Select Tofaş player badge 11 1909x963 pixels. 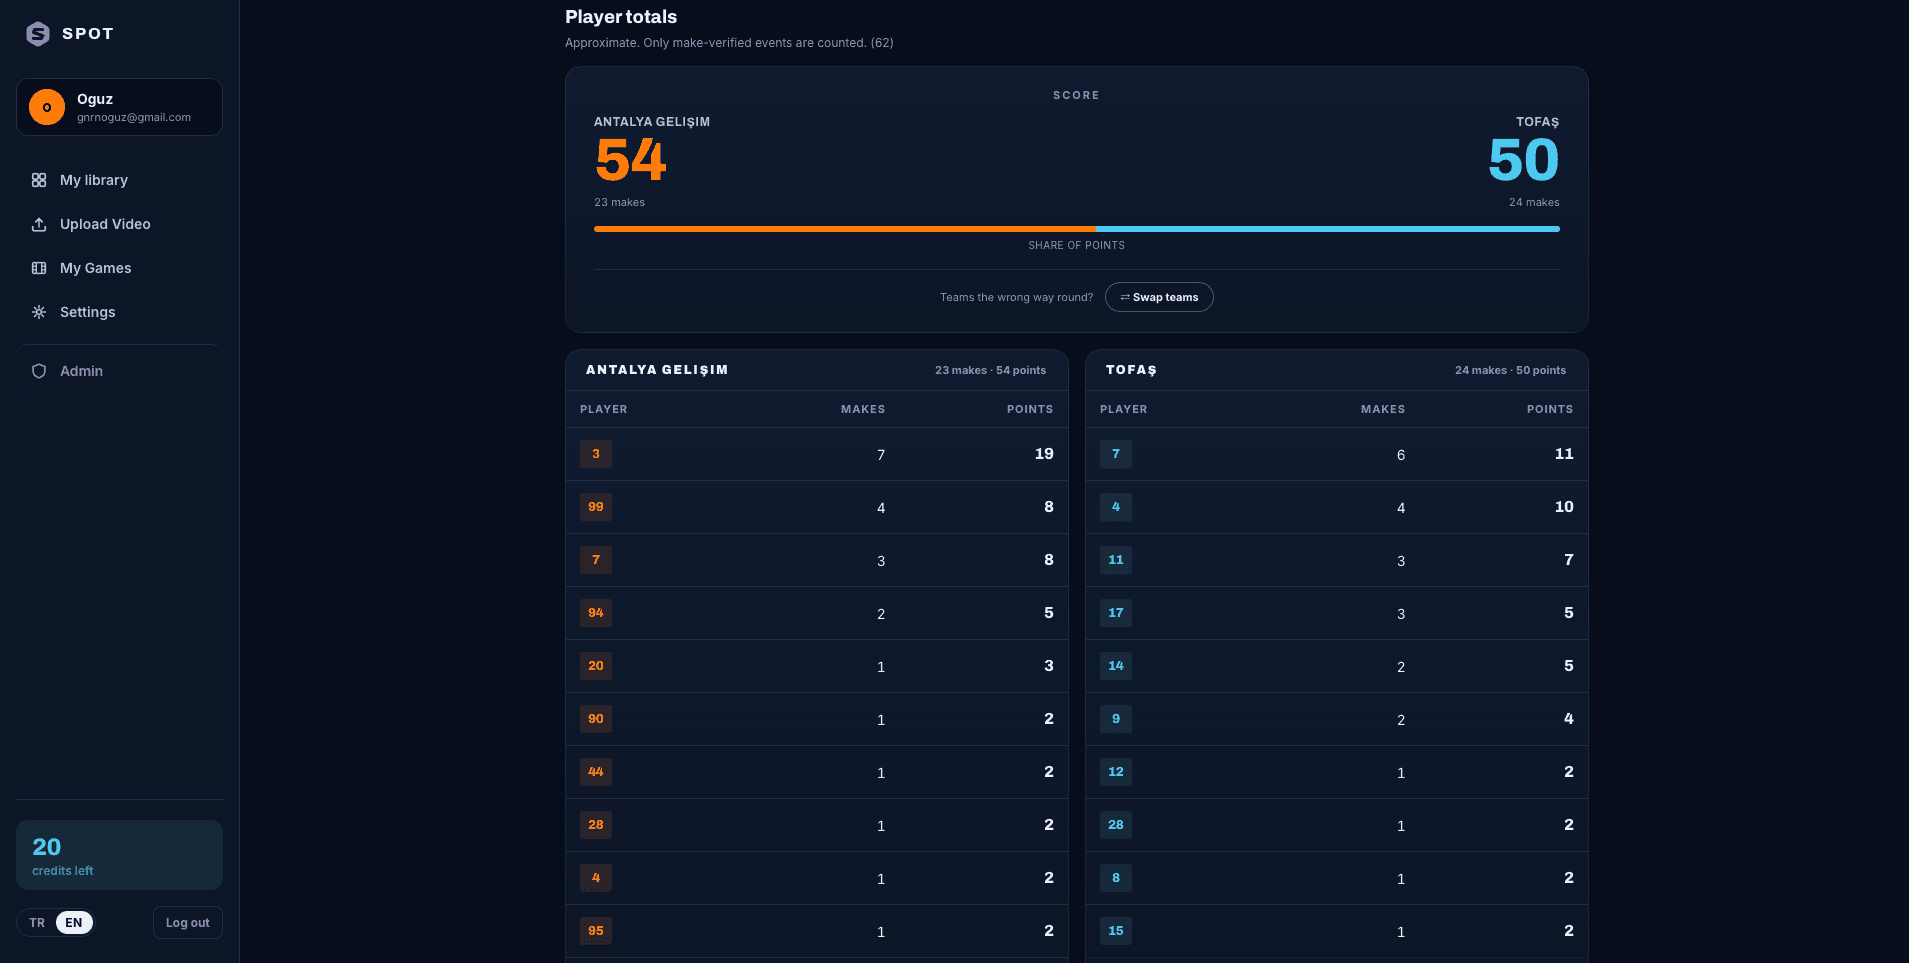(x=1116, y=560)
